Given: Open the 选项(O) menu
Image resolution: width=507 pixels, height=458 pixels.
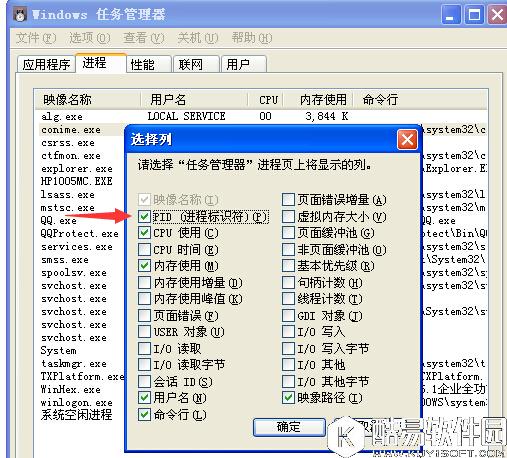Looking at the screenshot, I should 90,38.
